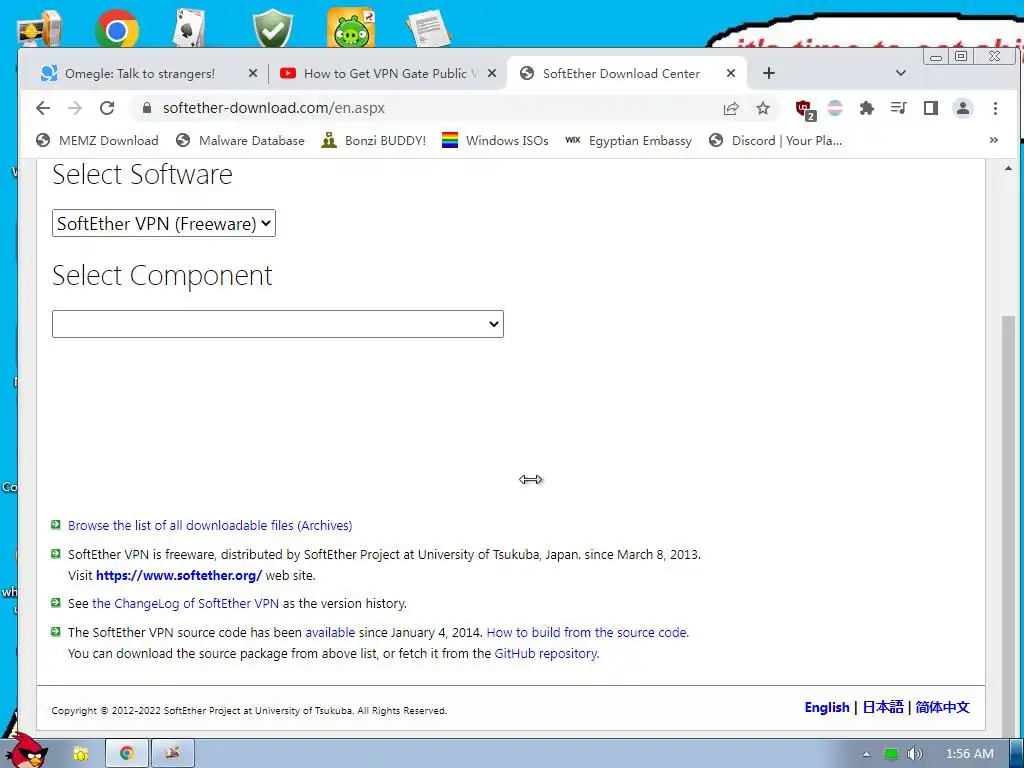Switch language to English
The image size is (1024, 768).
(x=827, y=707)
